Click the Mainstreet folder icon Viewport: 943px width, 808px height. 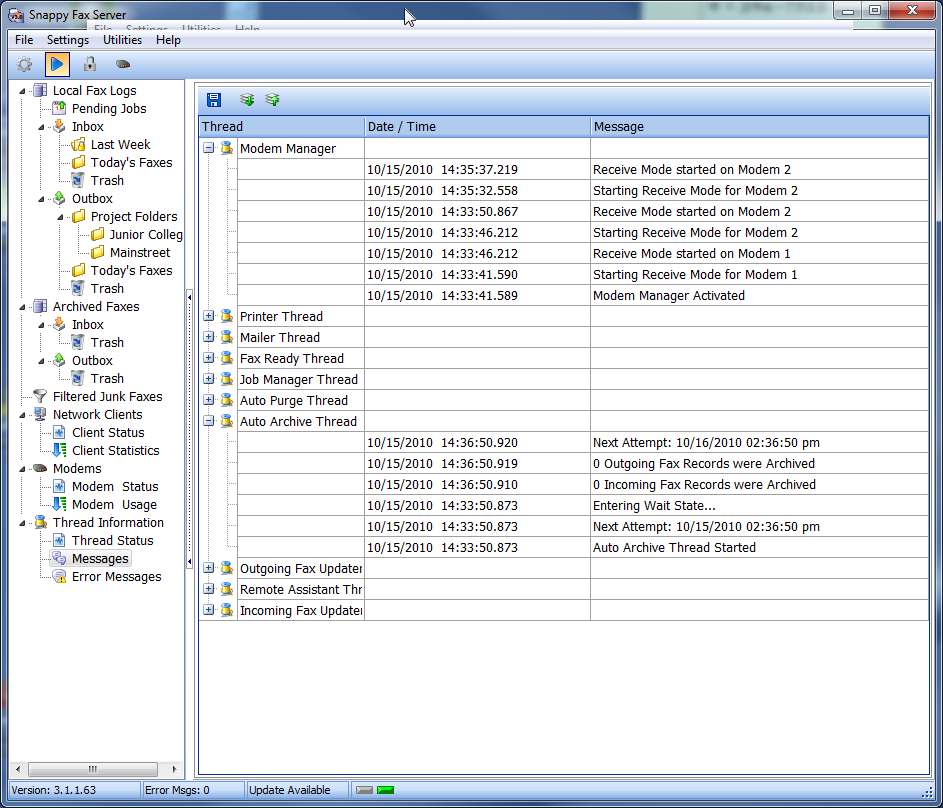pos(97,252)
